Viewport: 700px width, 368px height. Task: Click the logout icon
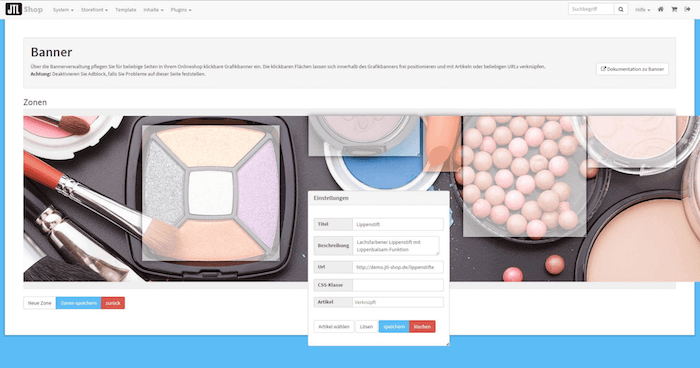pyautogui.click(x=687, y=9)
